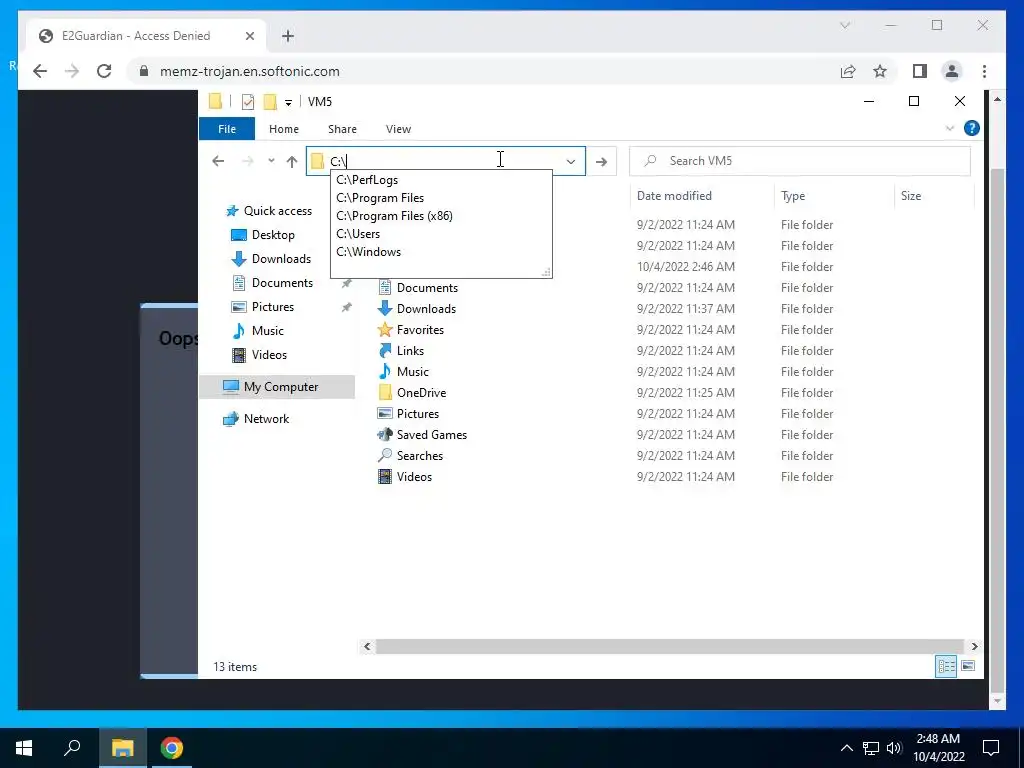Image resolution: width=1024 pixels, height=768 pixels.
Task: Click the Chrome URL memz-trojan.en.softonic.com
Action: point(249,71)
